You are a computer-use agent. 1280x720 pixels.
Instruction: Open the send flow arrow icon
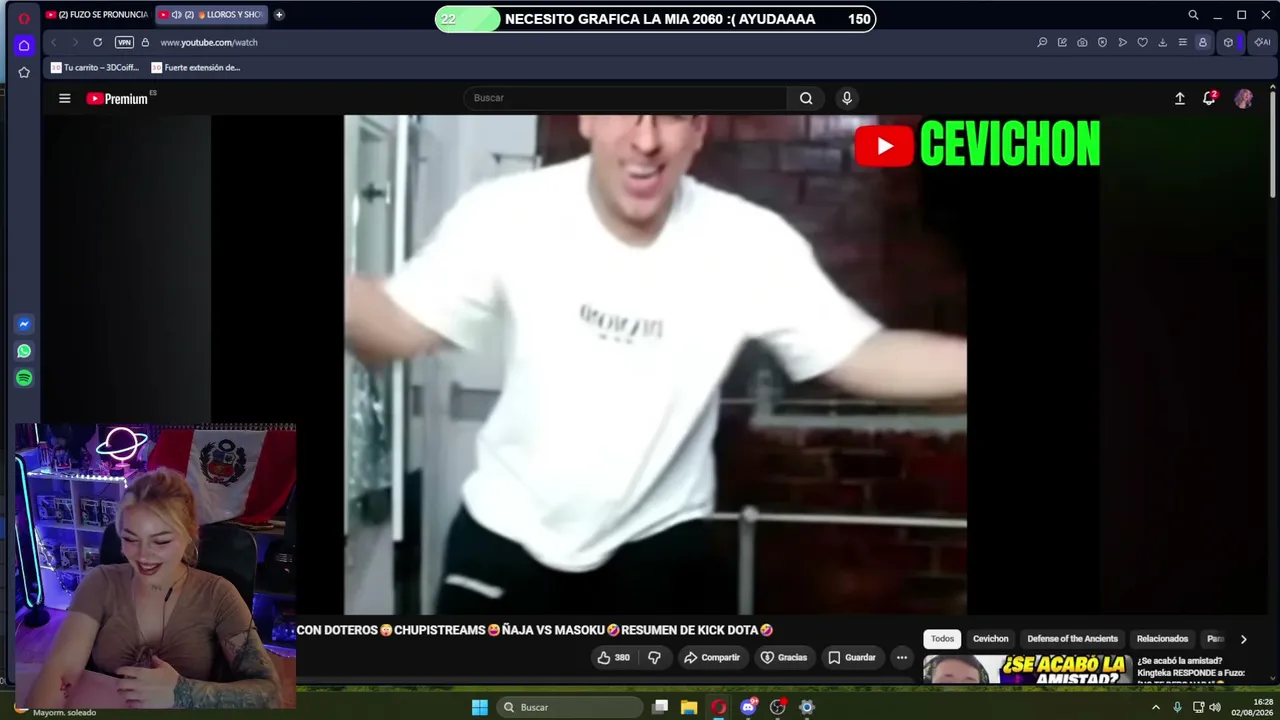(x=1122, y=42)
